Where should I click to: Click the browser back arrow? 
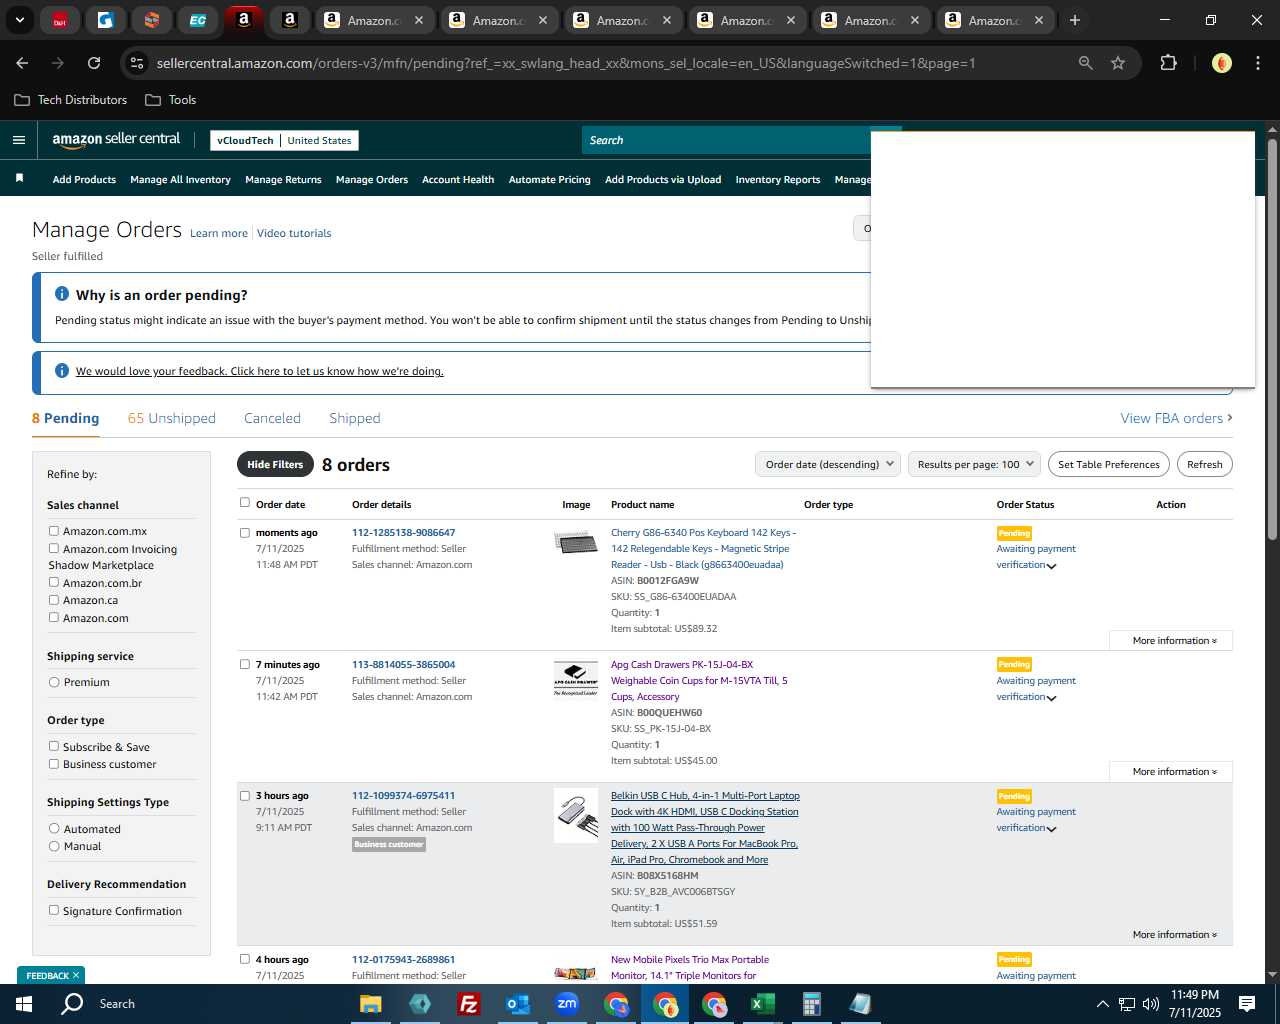coord(22,63)
